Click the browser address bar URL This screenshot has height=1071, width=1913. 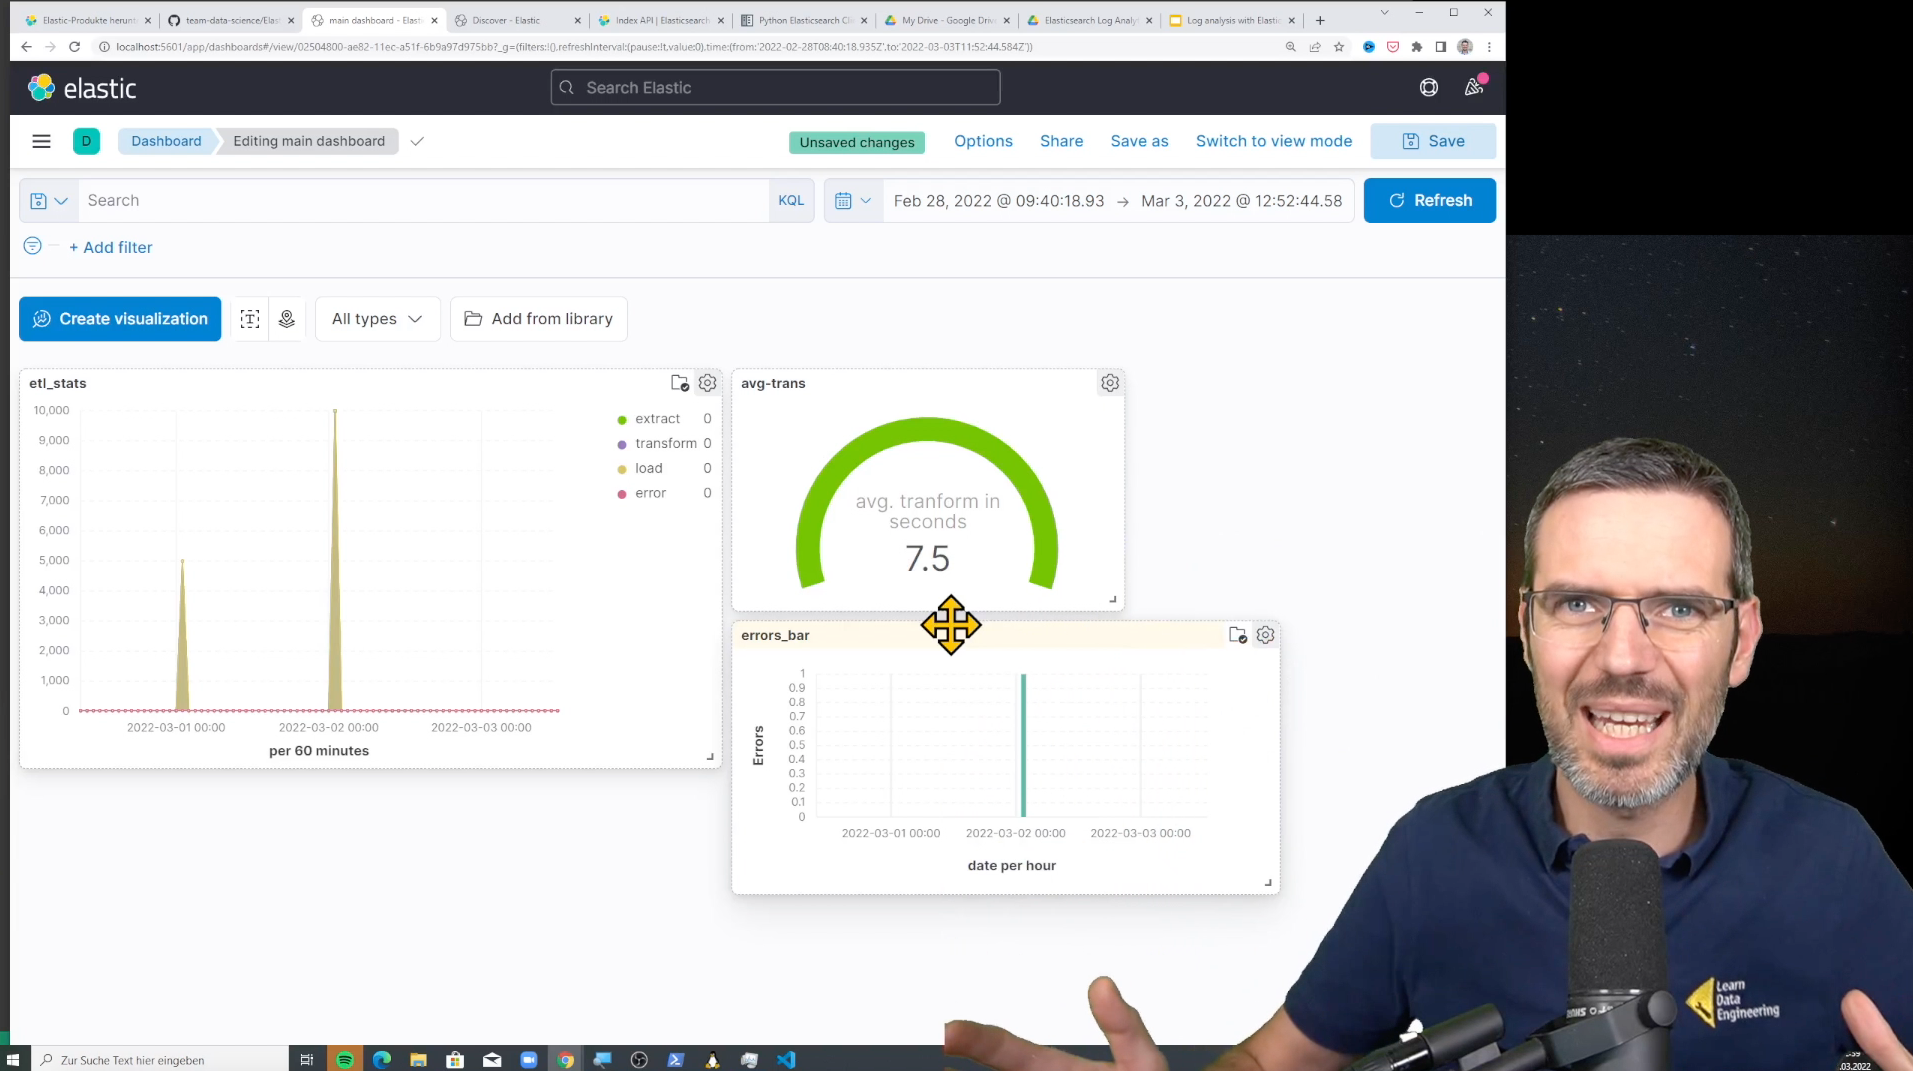click(574, 47)
